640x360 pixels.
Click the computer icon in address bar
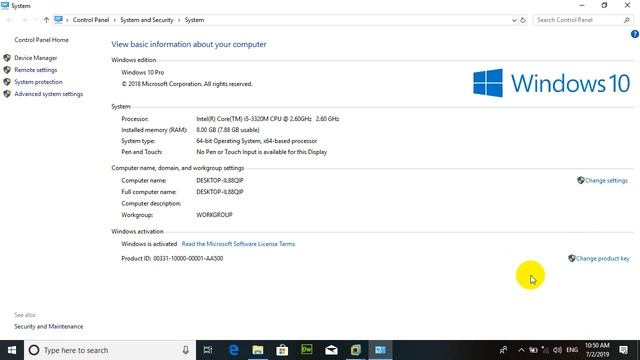click(58, 20)
